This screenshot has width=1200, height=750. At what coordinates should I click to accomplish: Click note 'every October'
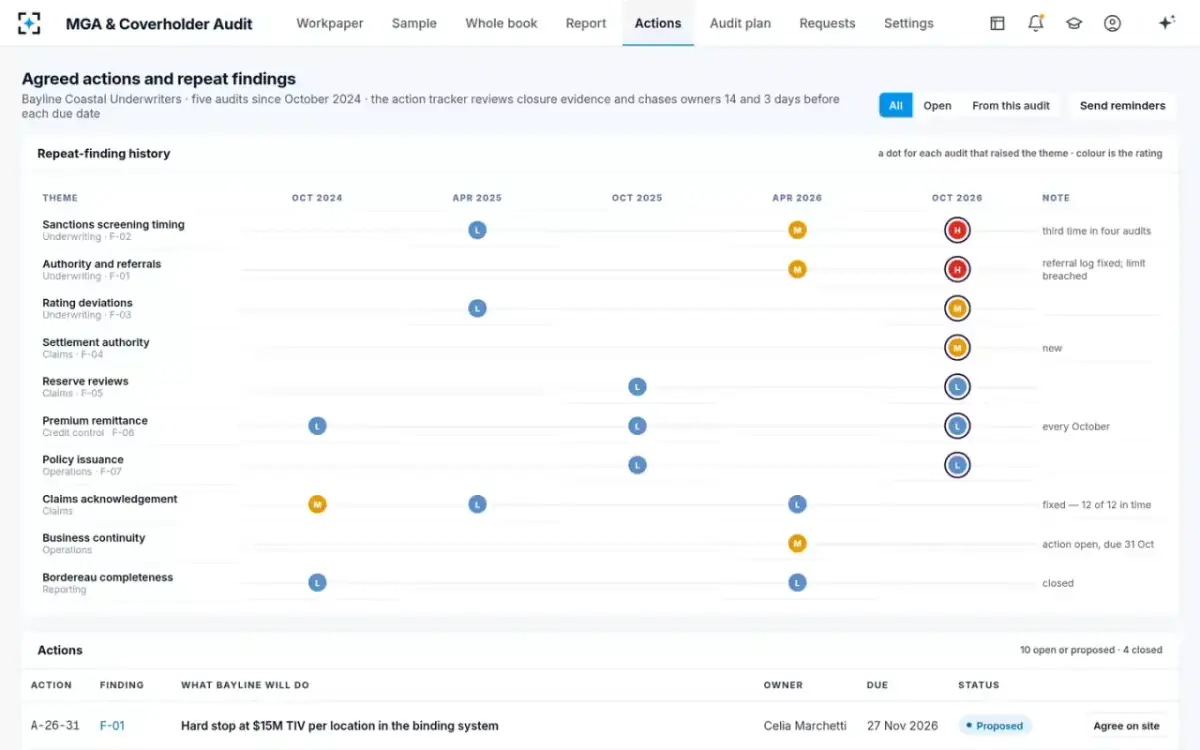tap(1076, 426)
